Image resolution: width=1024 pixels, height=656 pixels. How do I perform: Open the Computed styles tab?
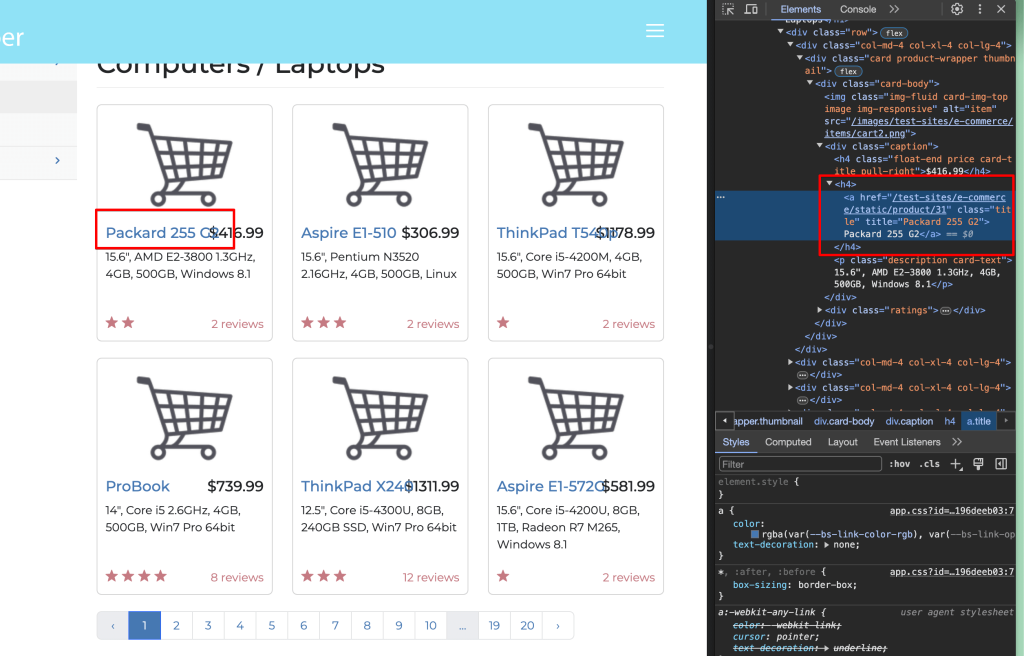tap(788, 442)
